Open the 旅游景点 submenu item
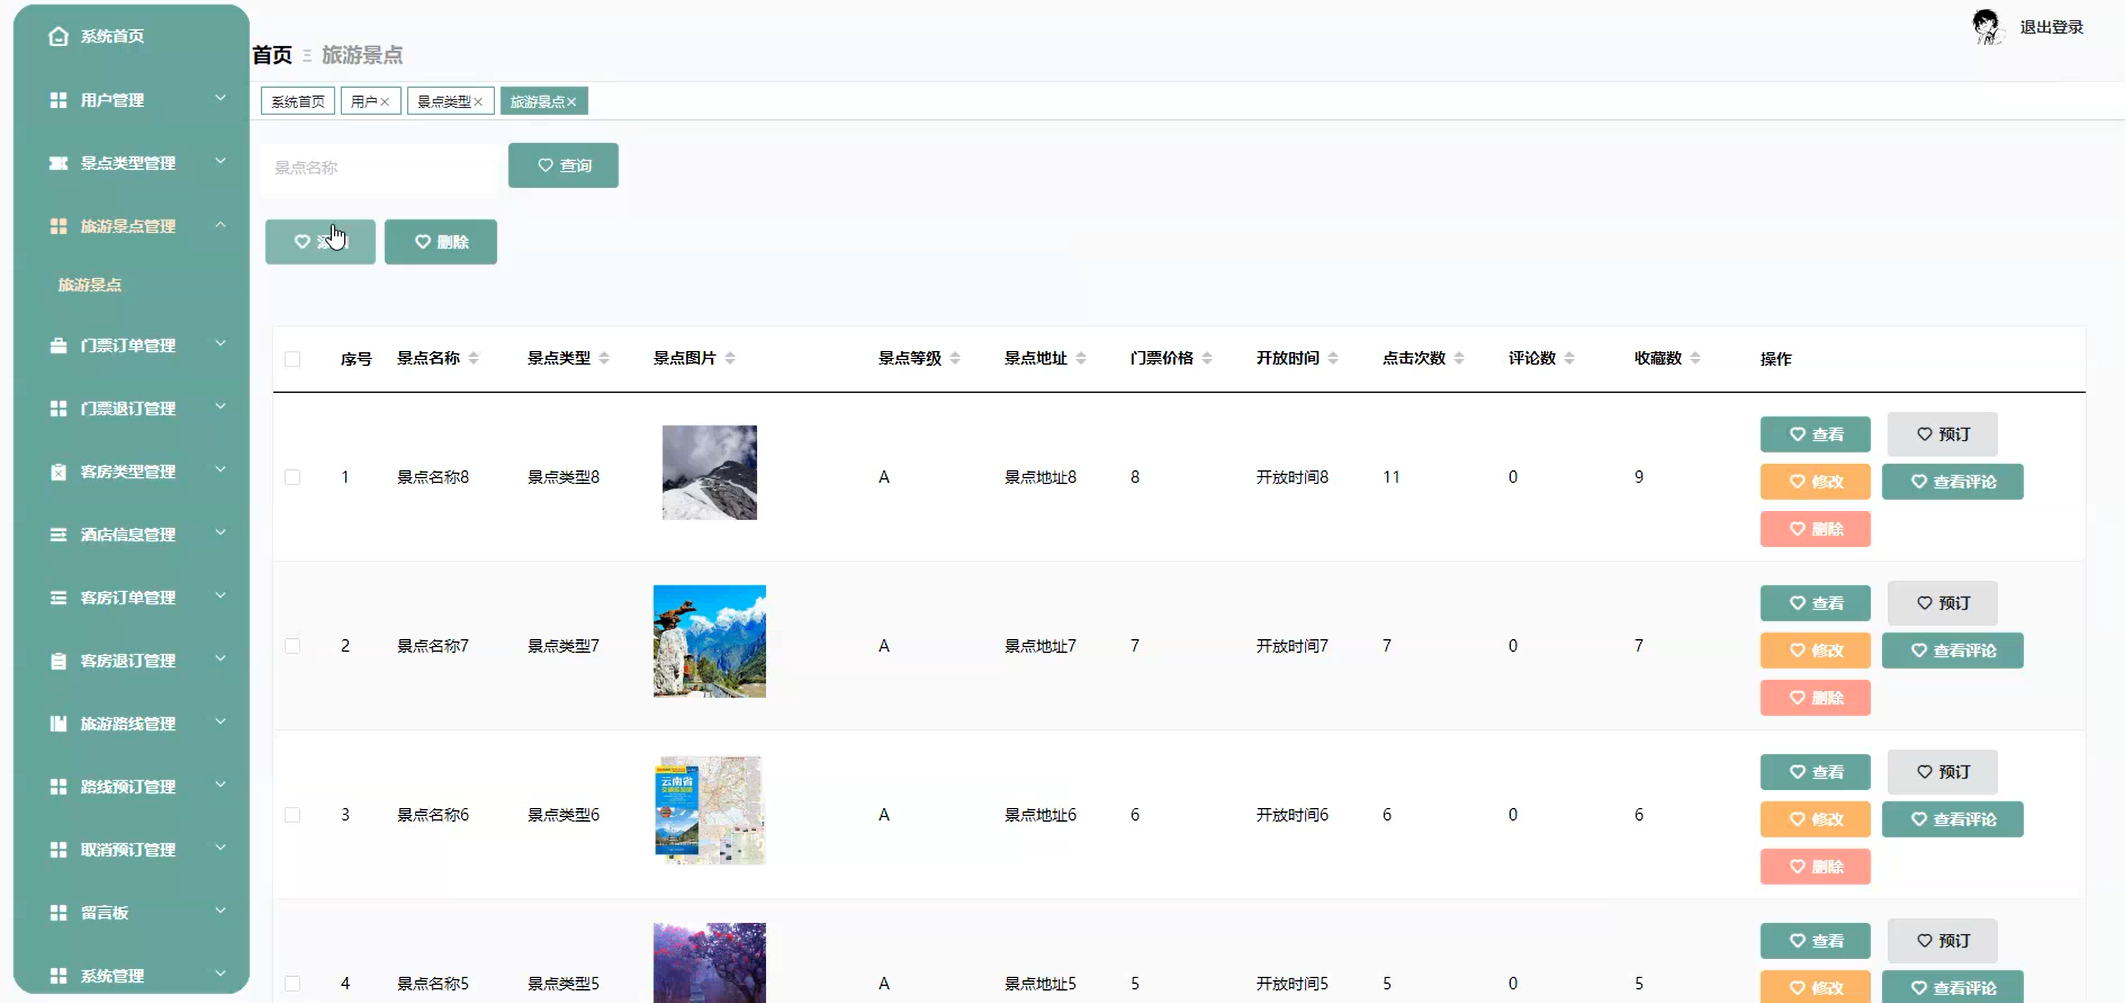2125x1003 pixels. pyautogui.click(x=90, y=285)
